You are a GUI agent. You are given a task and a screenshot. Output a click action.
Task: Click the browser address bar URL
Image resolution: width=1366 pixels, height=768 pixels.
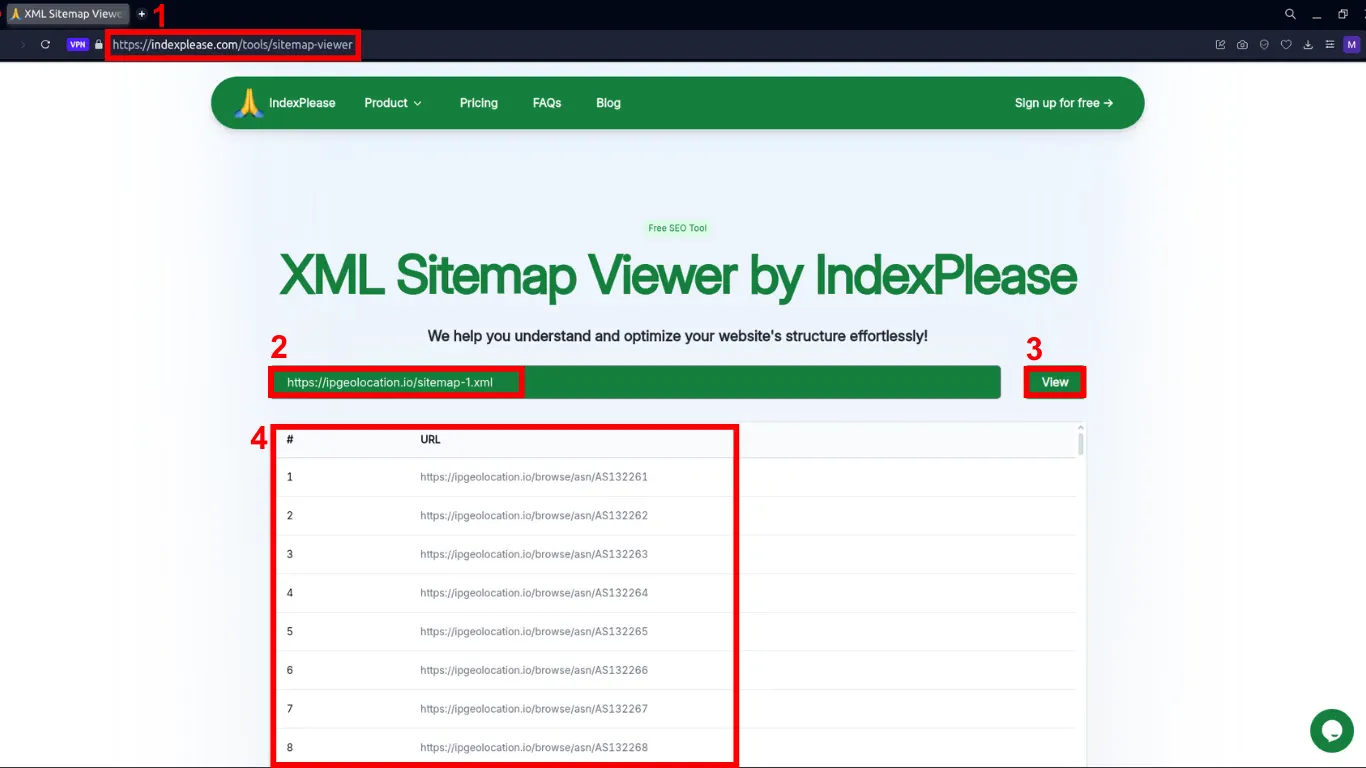(232, 45)
